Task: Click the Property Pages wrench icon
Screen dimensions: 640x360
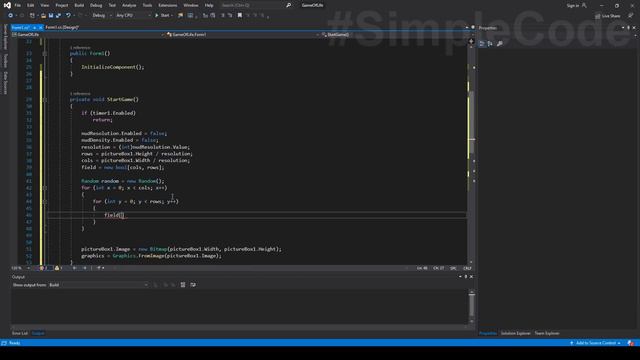Action: coord(500,43)
